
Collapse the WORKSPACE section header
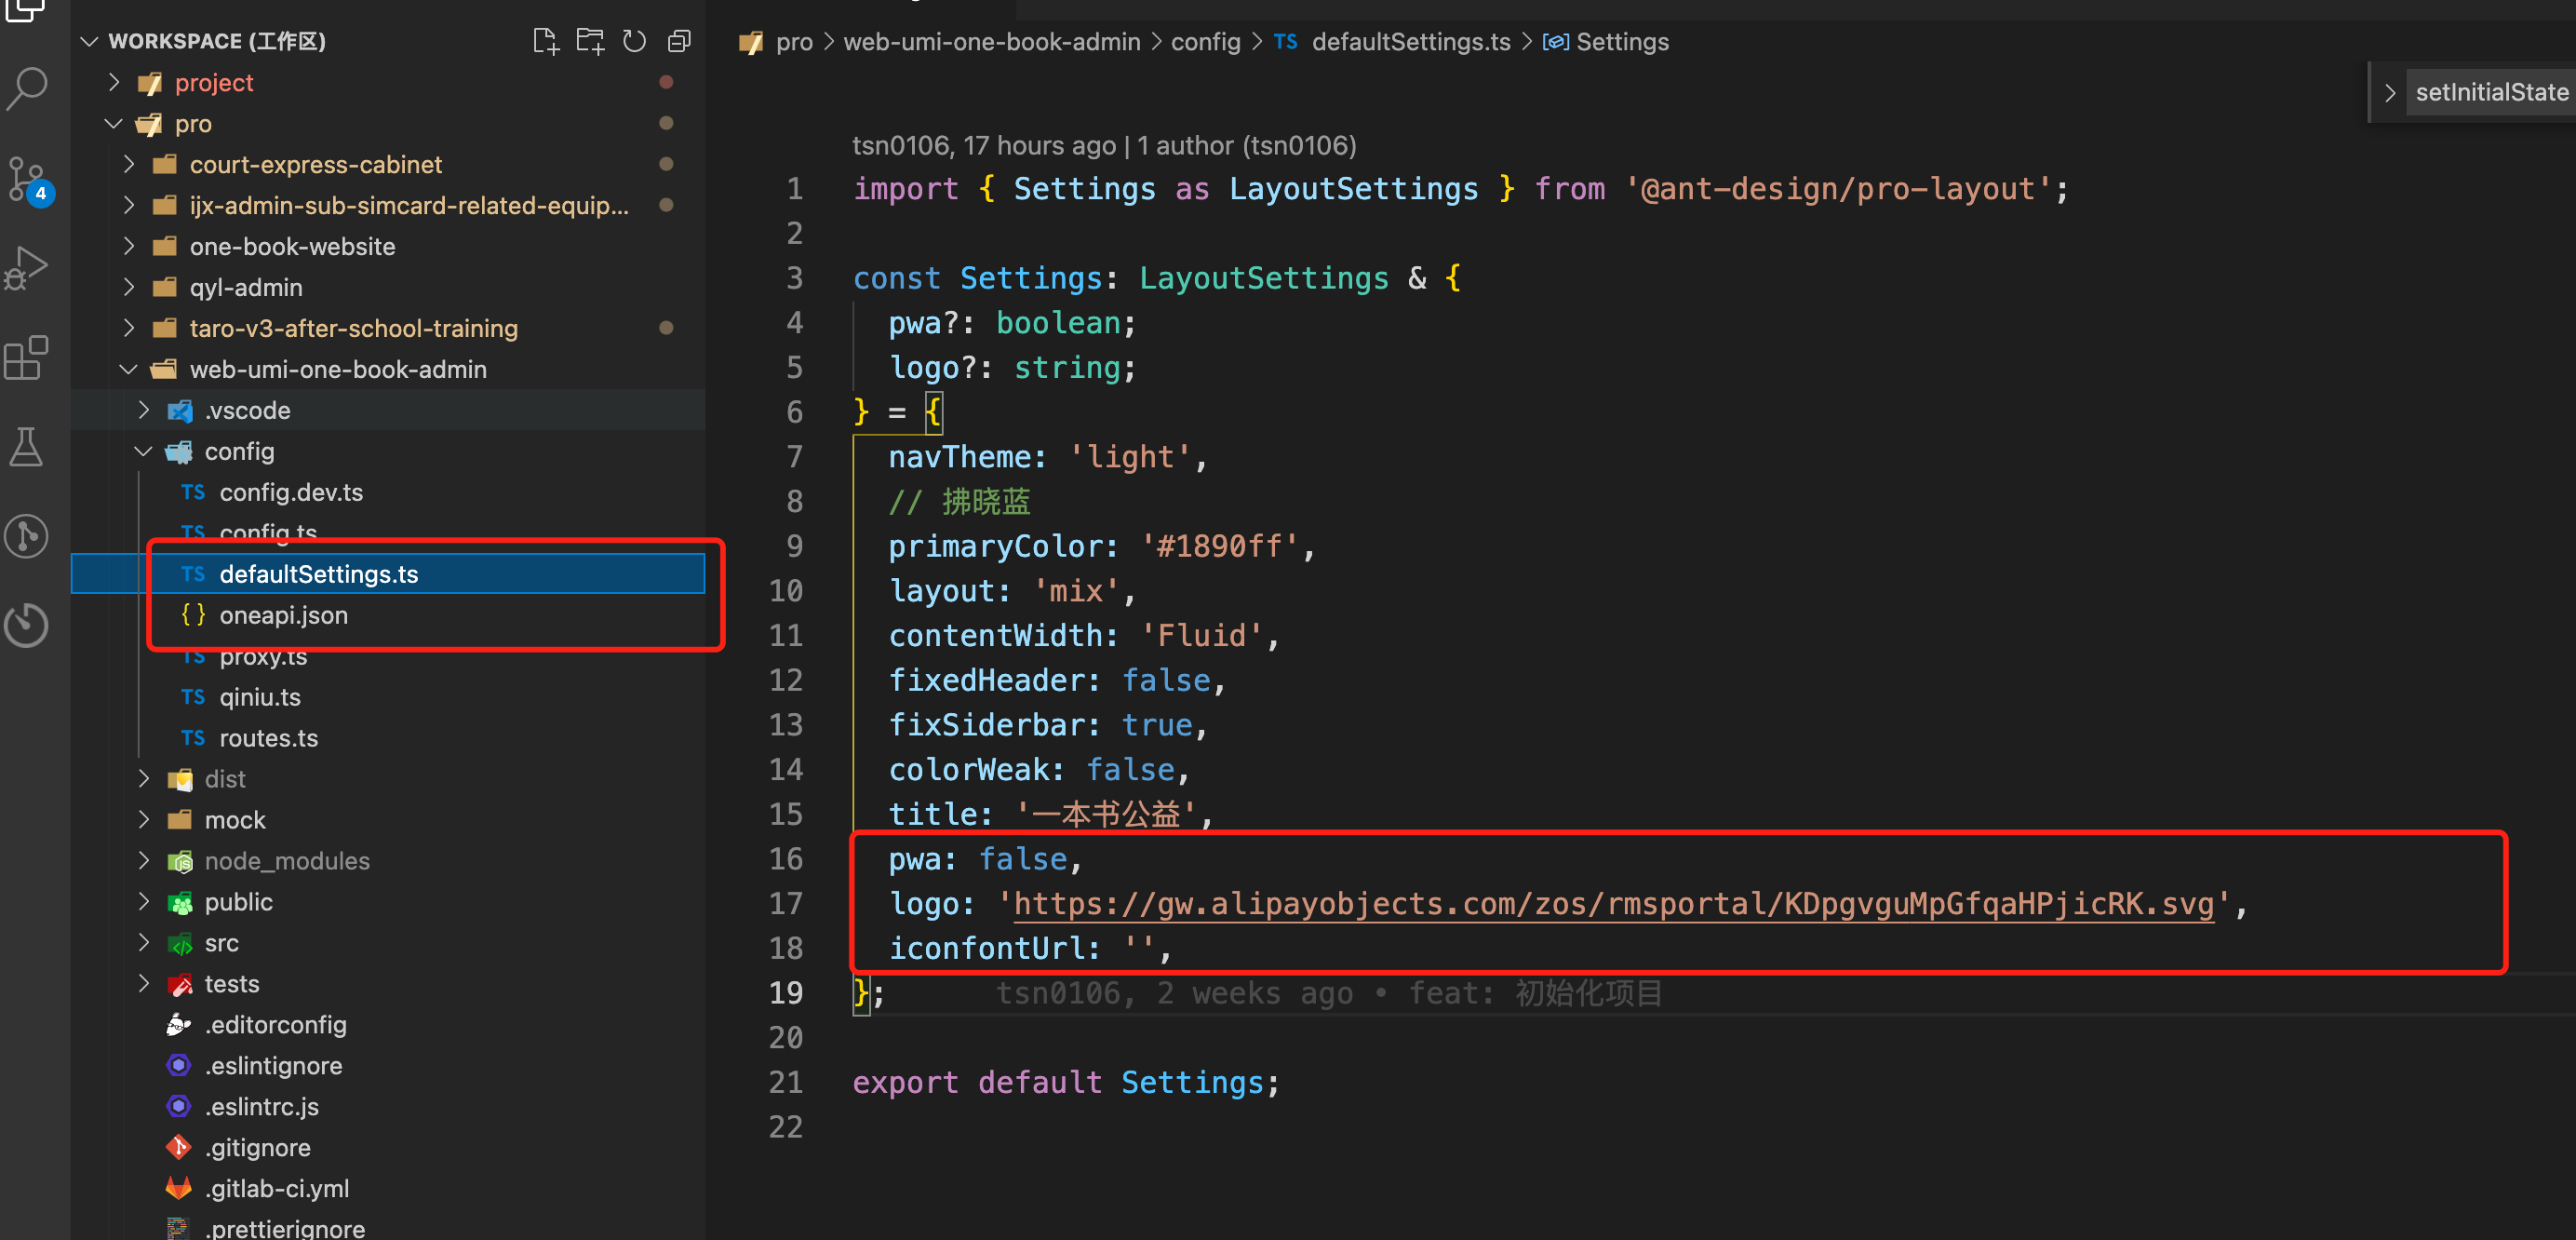(x=216, y=41)
